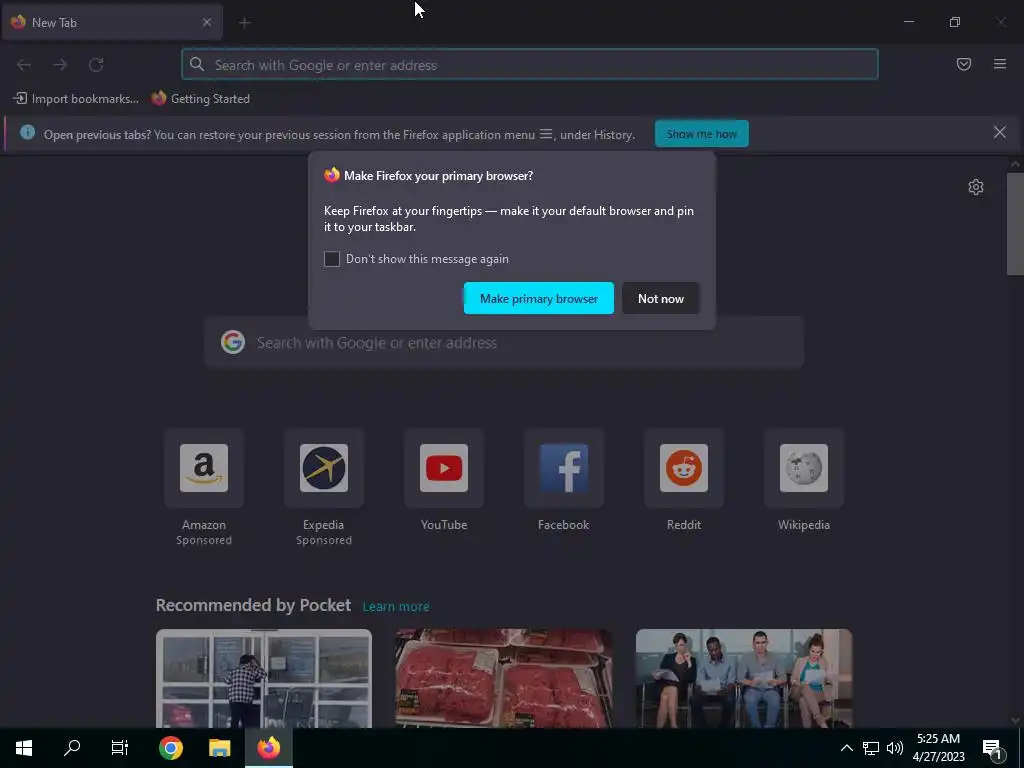Click the Show me how button
This screenshot has height=768, width=1024.
pos(701,134)
